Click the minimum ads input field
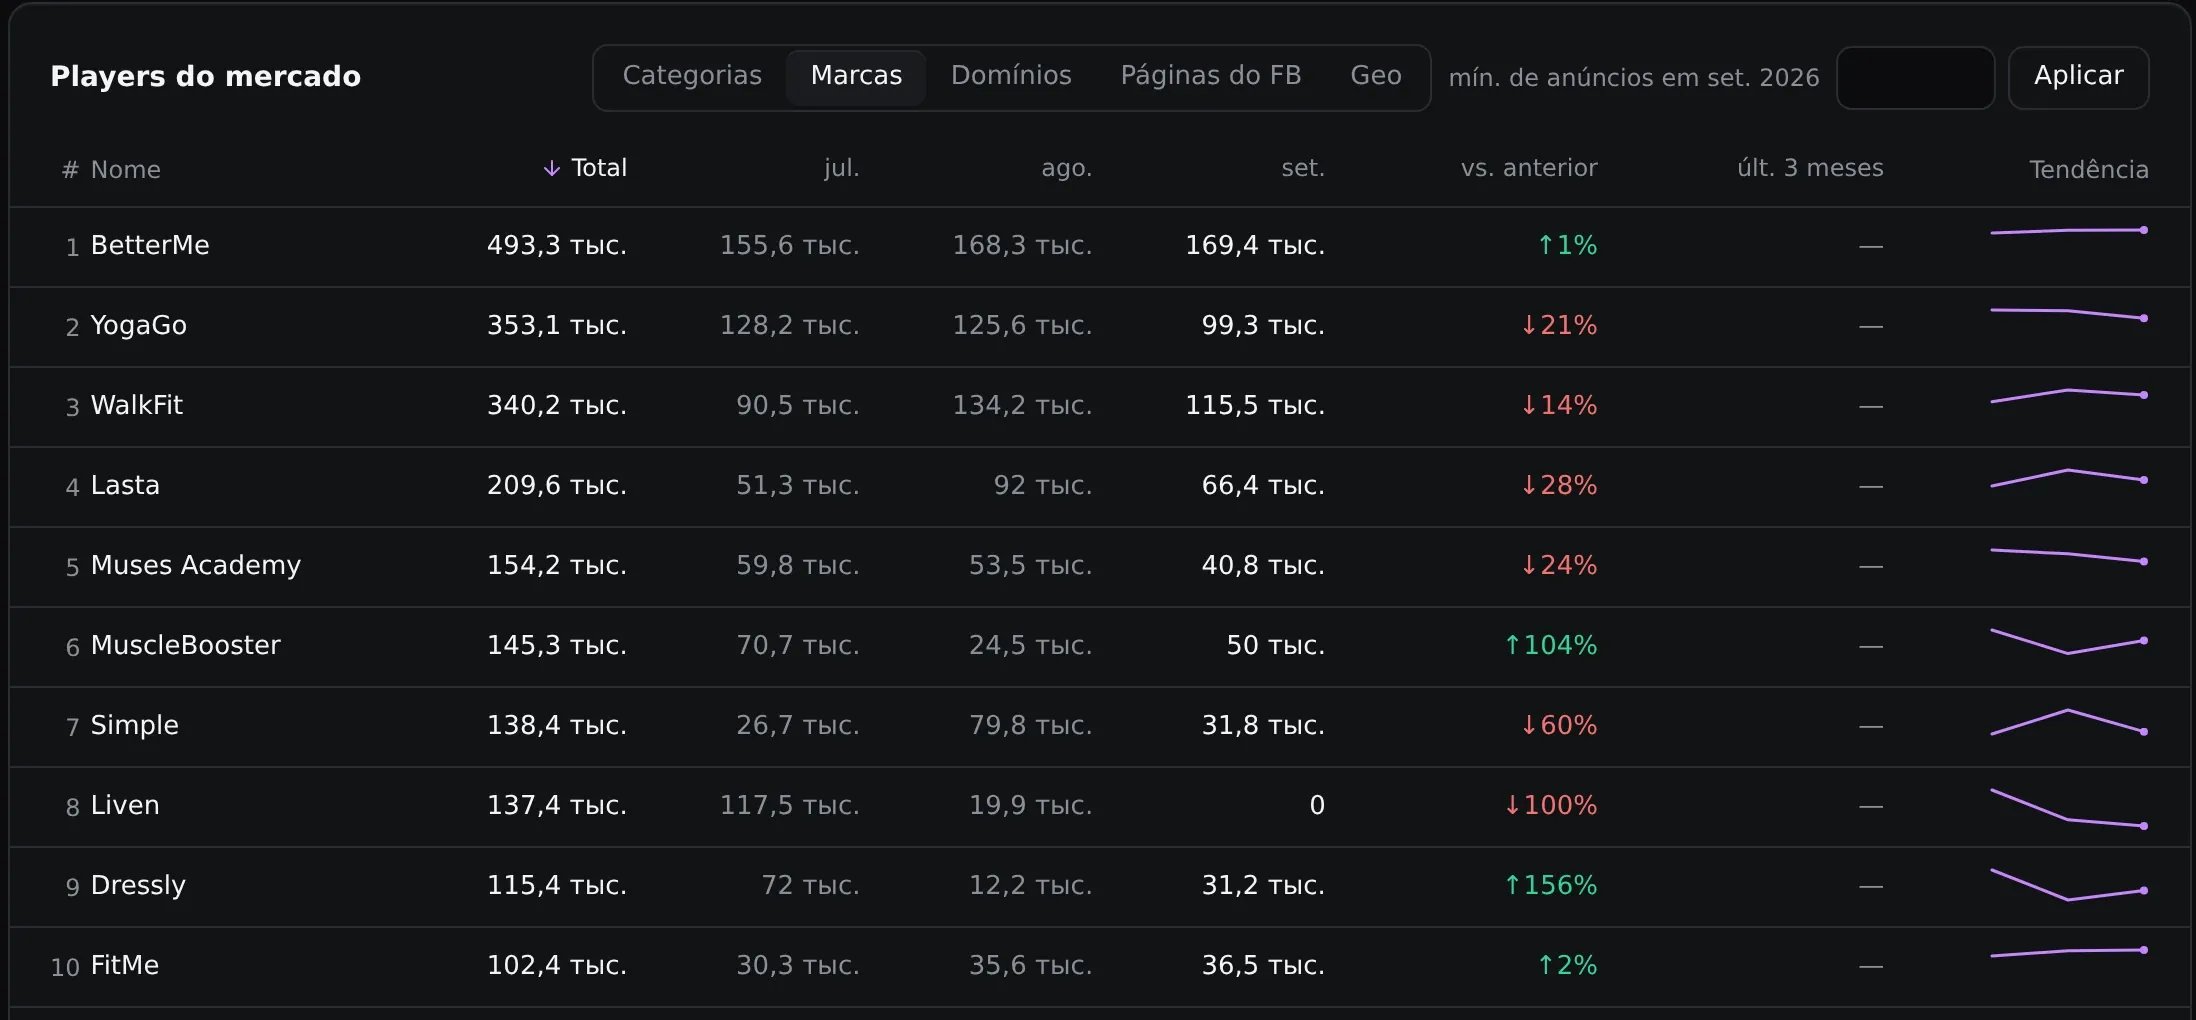Viewport: 2196px width, 1020px height. click(1915, 78)
